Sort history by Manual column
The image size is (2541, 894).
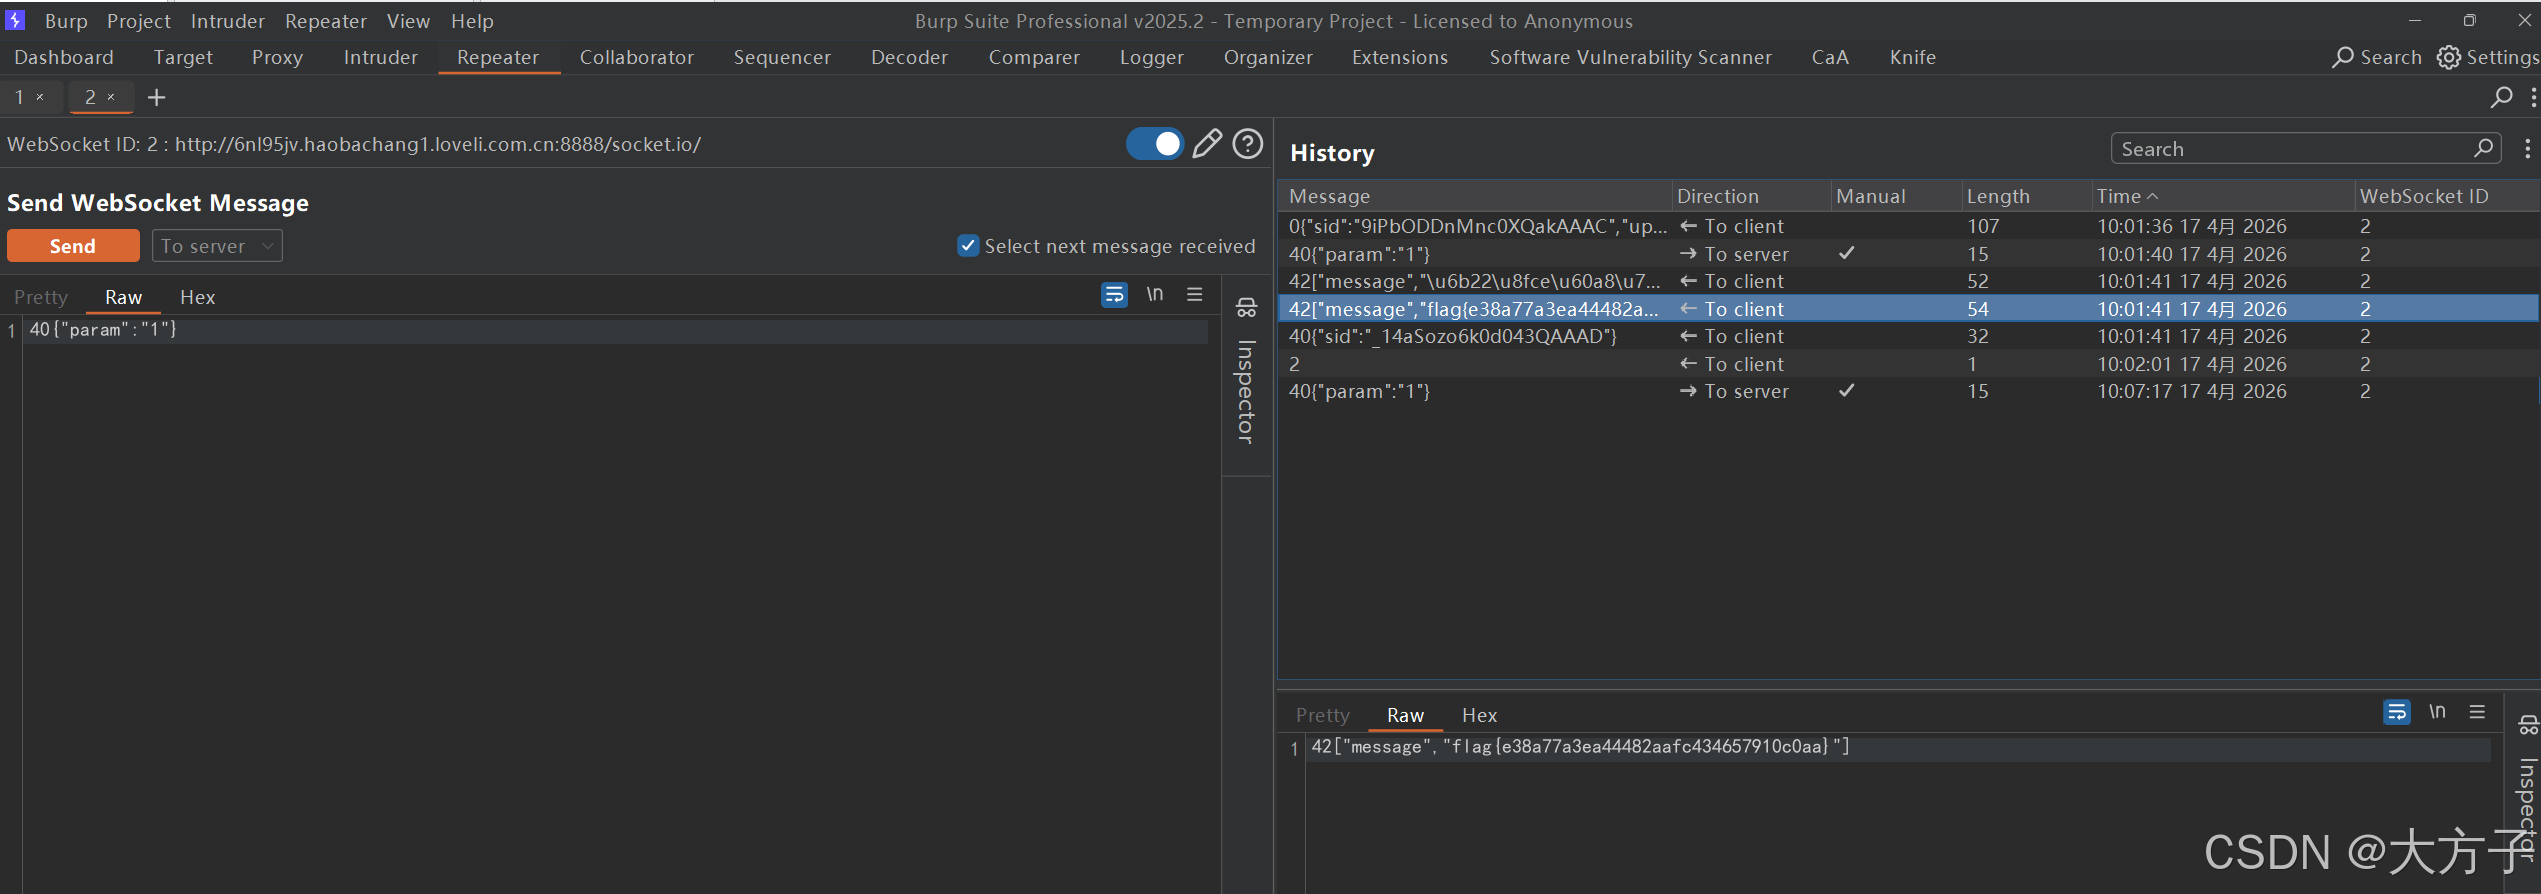[x=1895, y=196]
